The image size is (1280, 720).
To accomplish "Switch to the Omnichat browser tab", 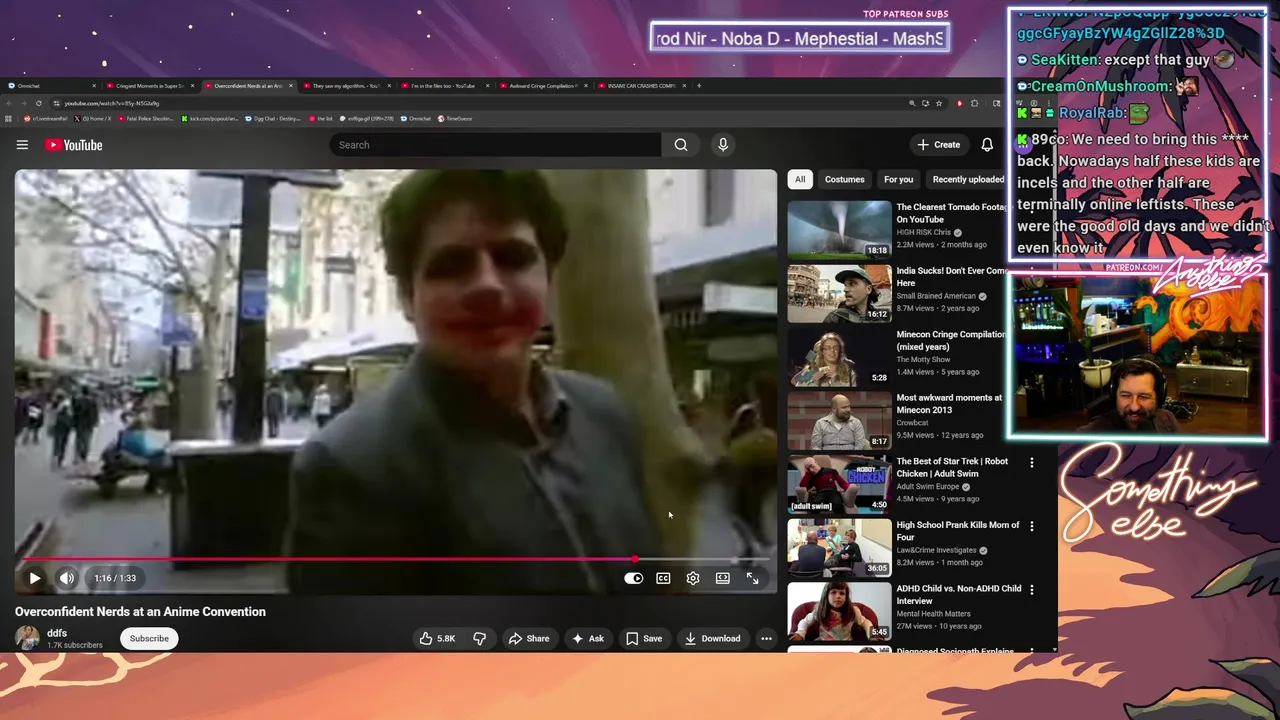I will (x=50, y=86).
